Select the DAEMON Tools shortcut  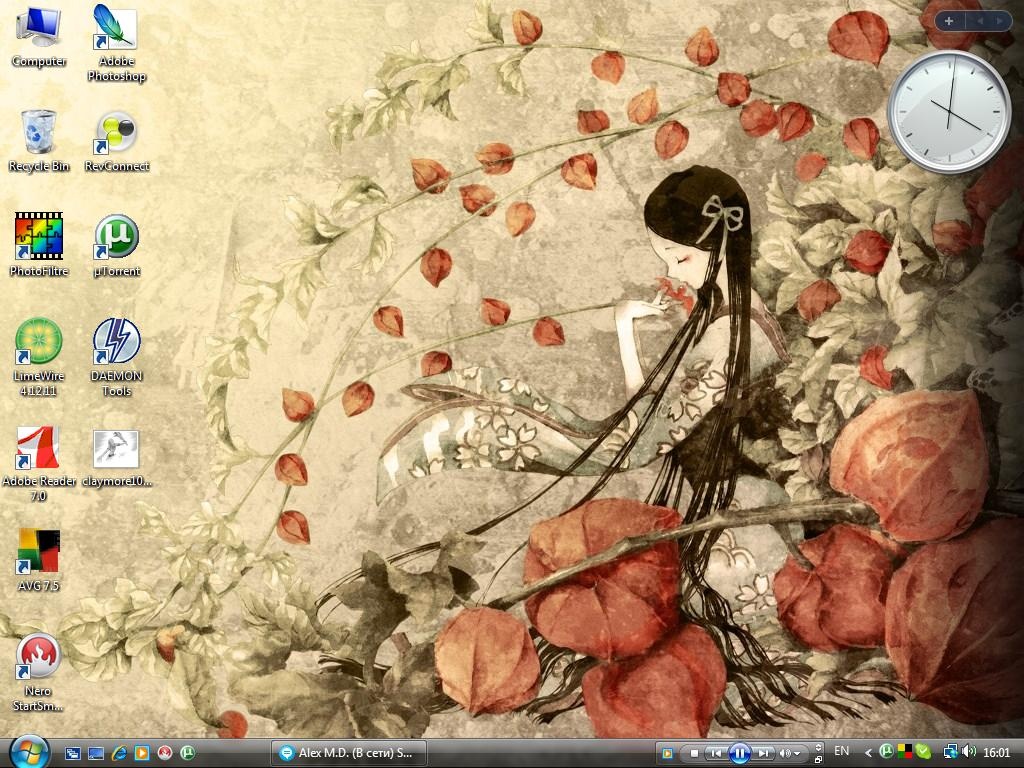pyautogui.click(x=116, y=357)
